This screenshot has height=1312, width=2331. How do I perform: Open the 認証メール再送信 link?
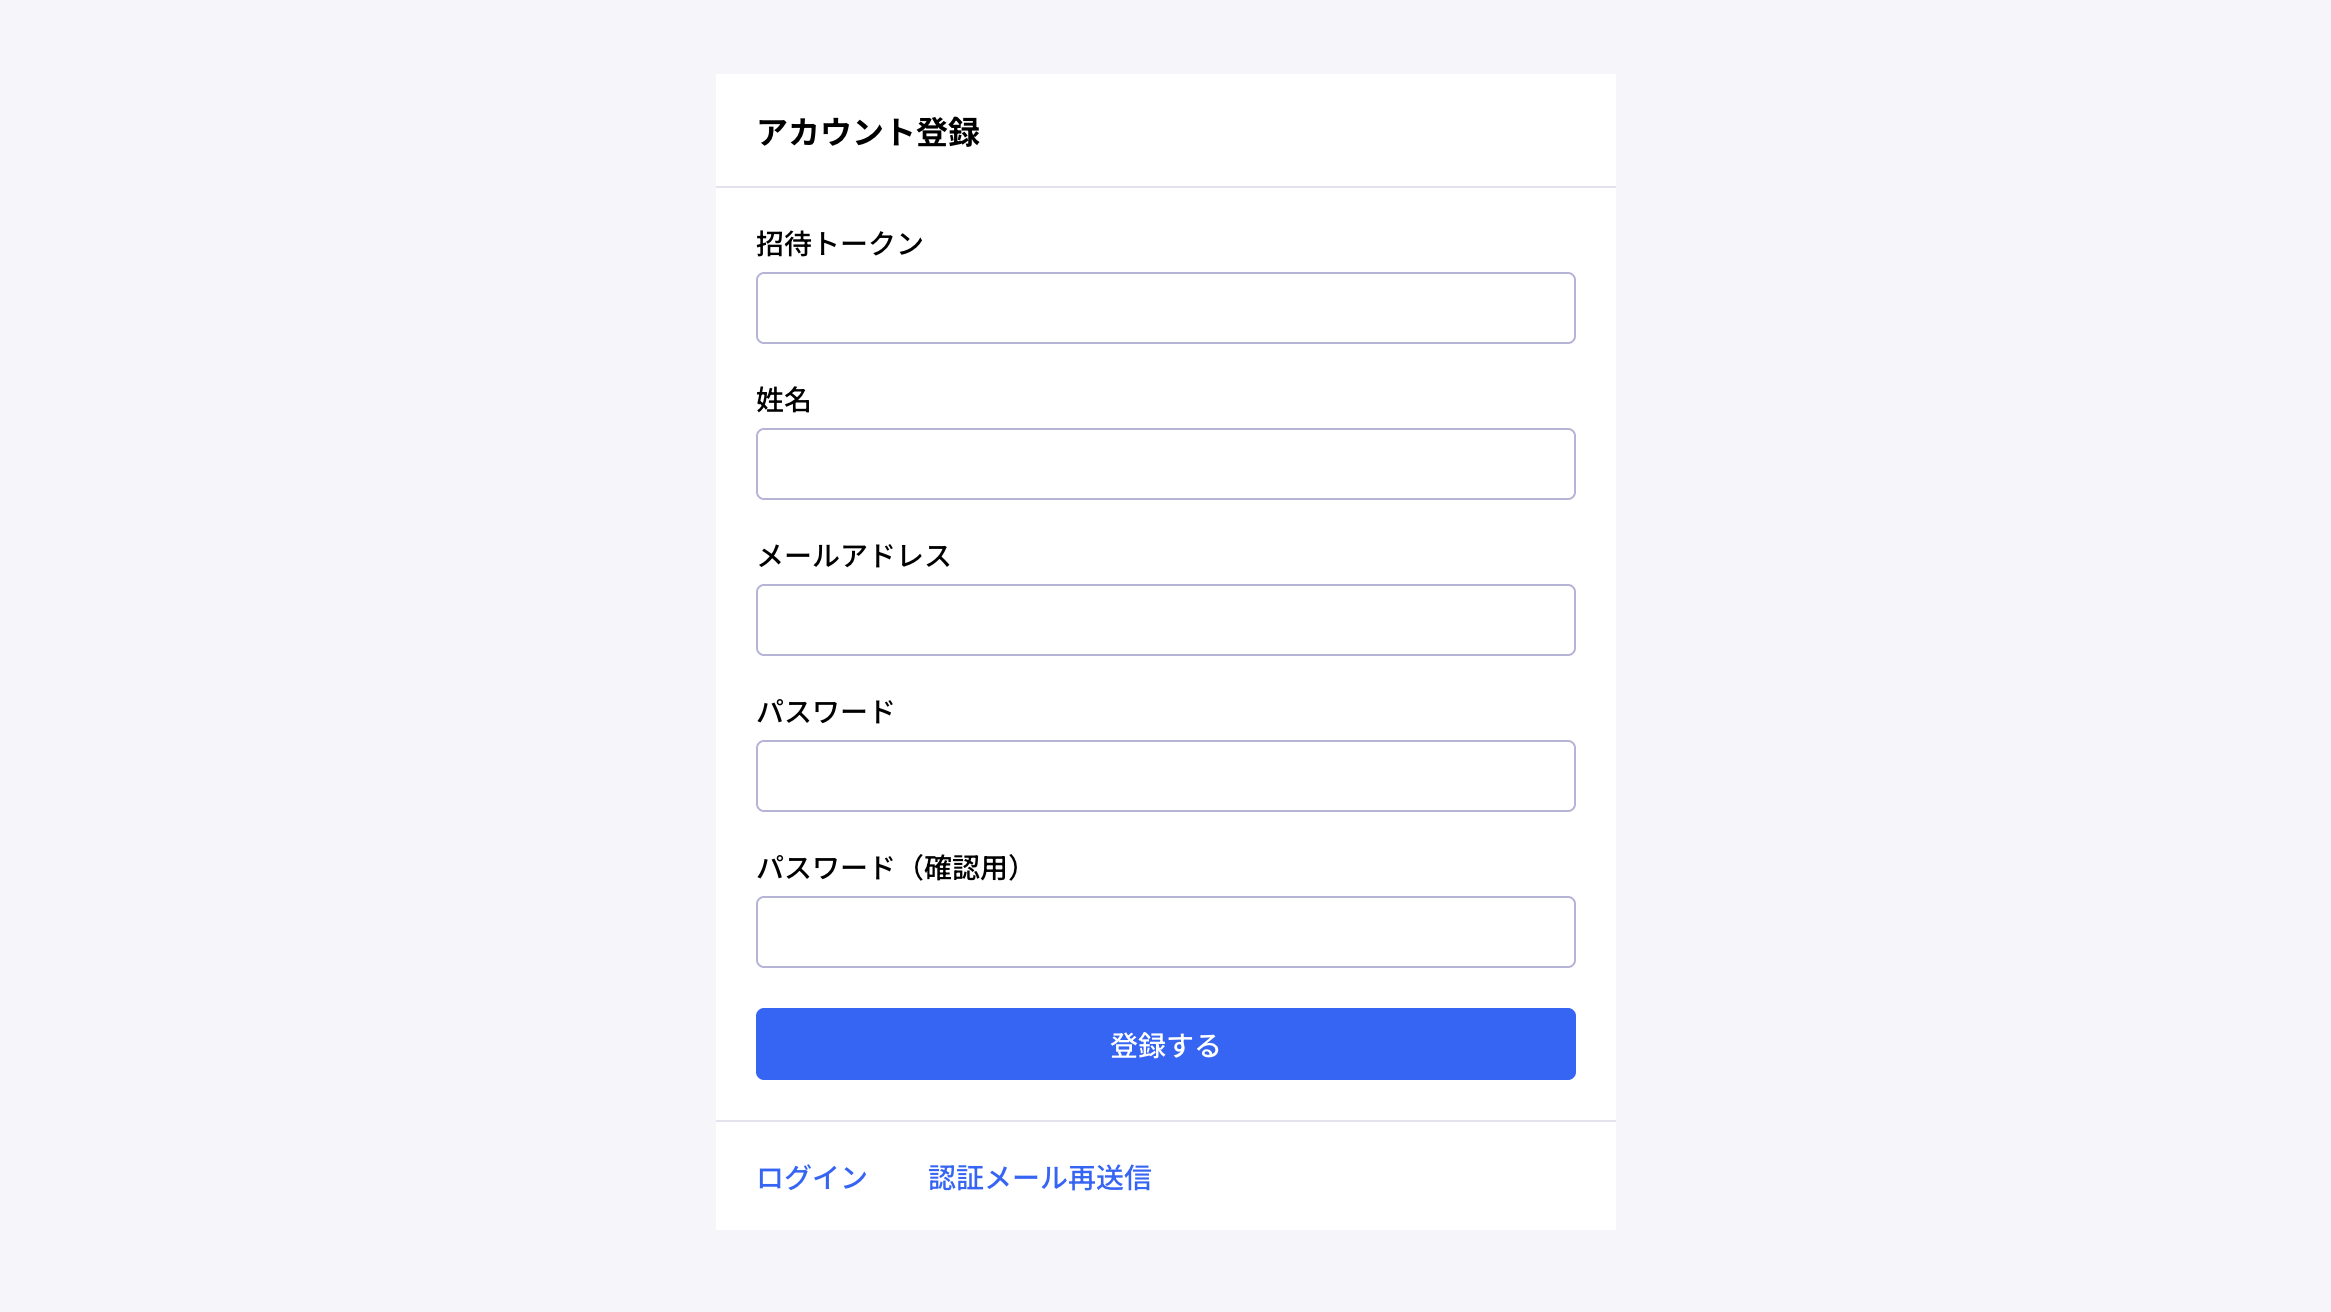pos(1039,1178)
